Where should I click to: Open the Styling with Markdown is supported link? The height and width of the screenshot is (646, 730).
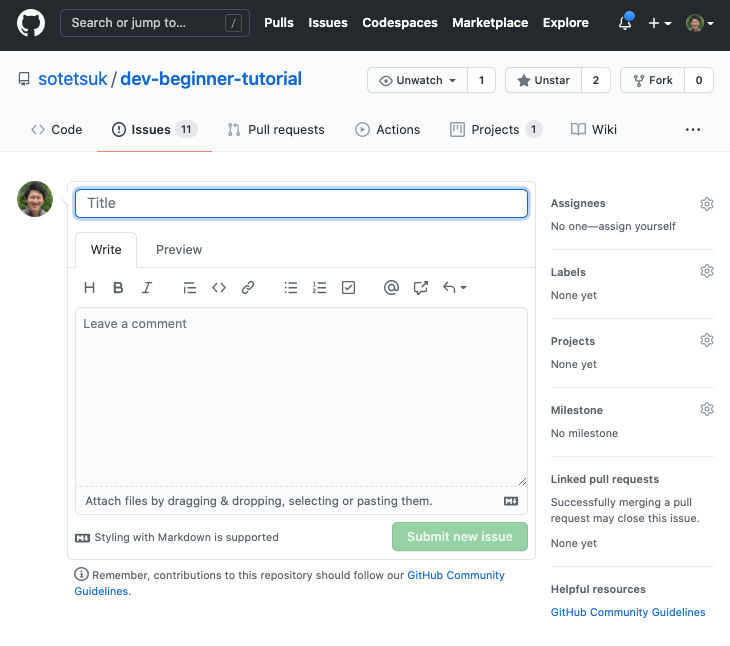pos(177,538)
